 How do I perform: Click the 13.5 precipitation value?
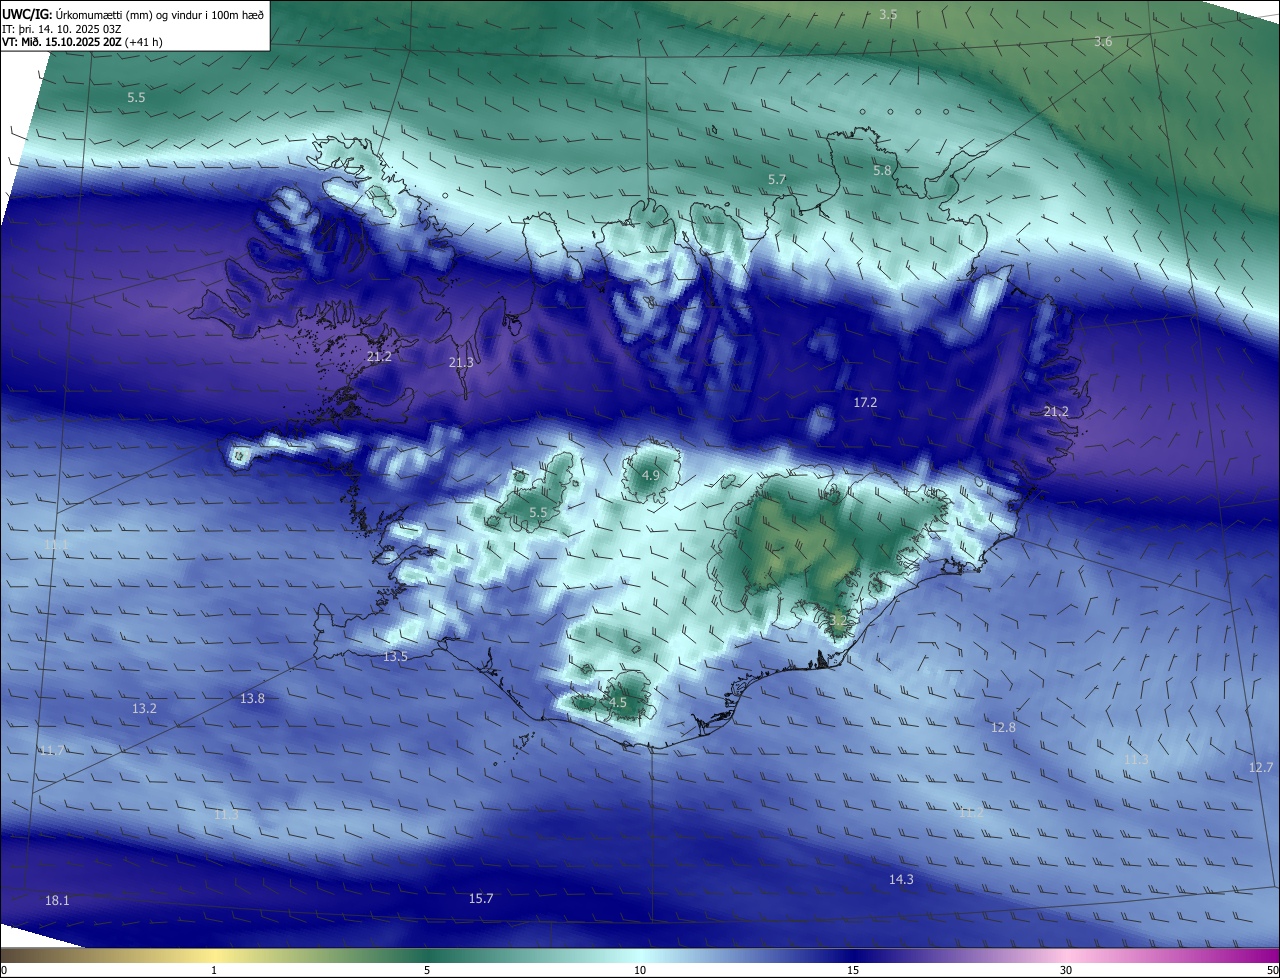click(x=395, y=657)
